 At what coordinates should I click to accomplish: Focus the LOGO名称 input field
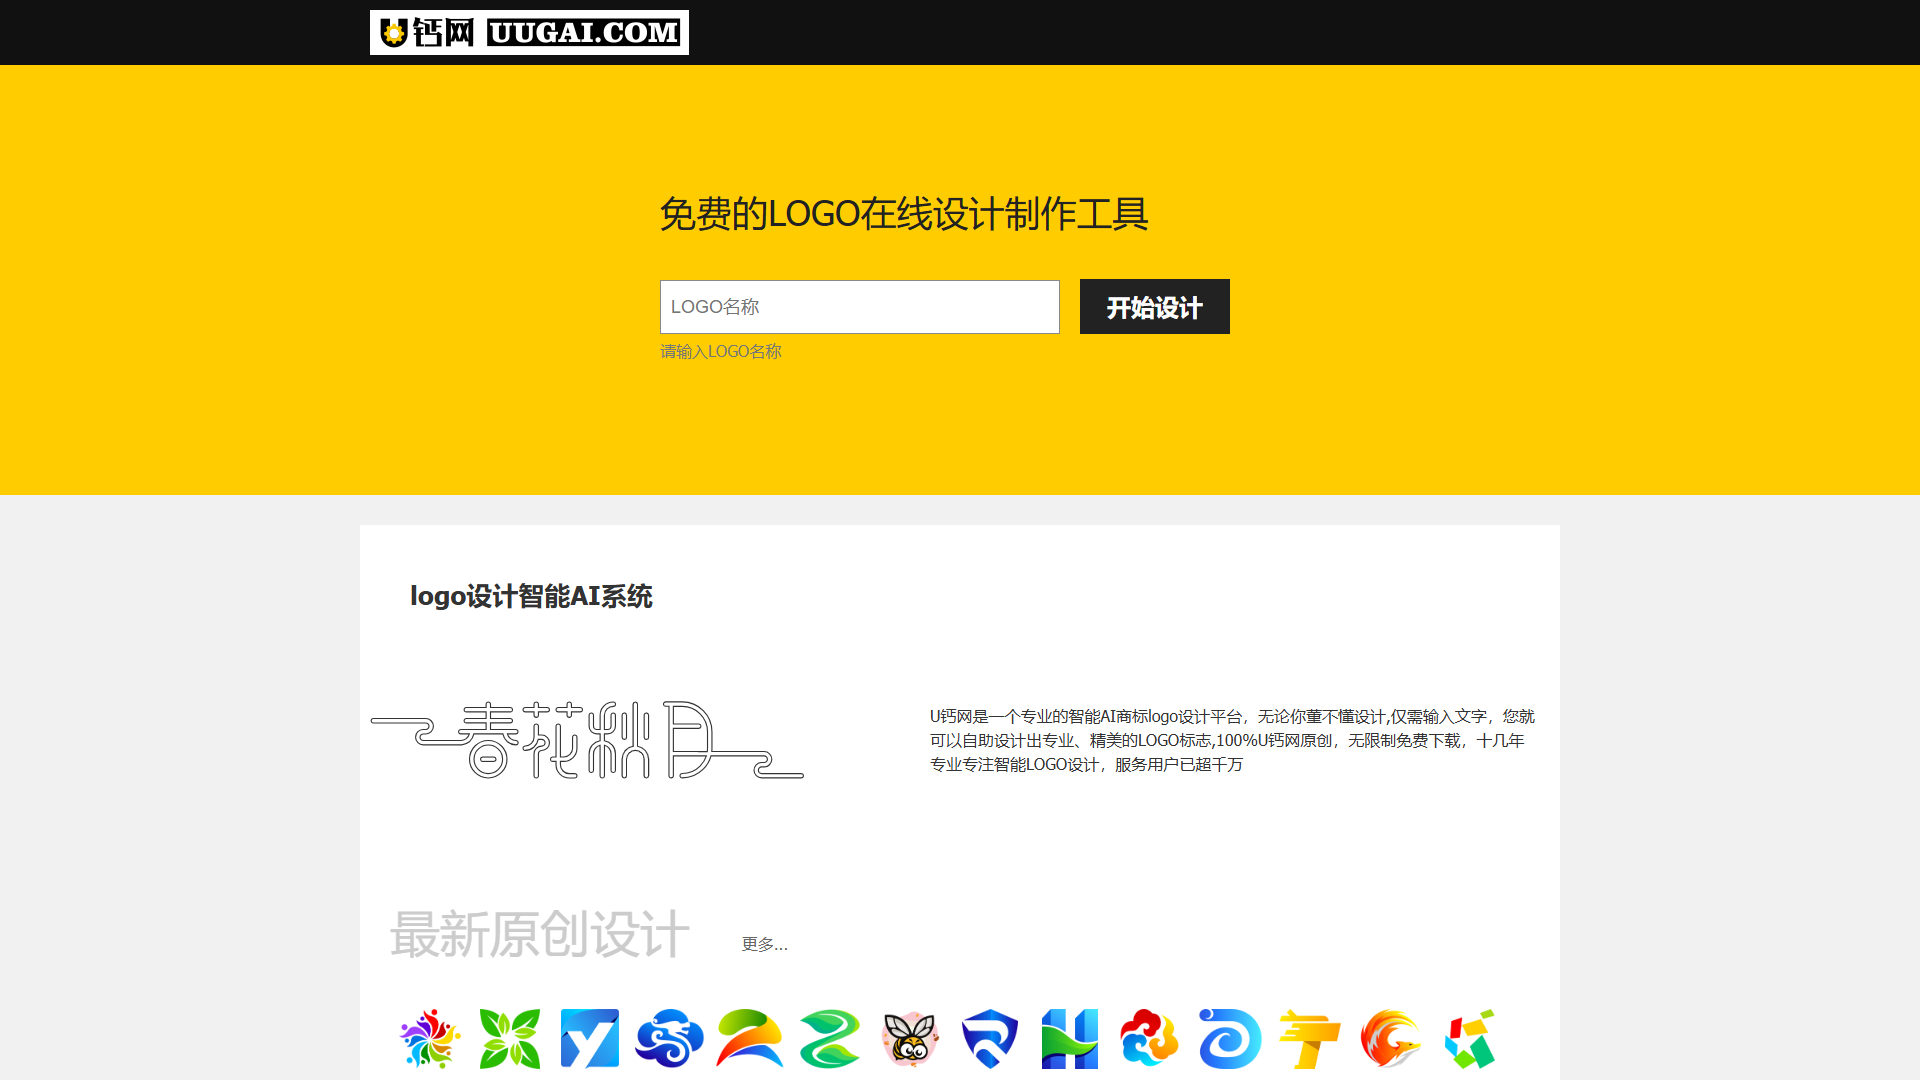click(860, 307)
